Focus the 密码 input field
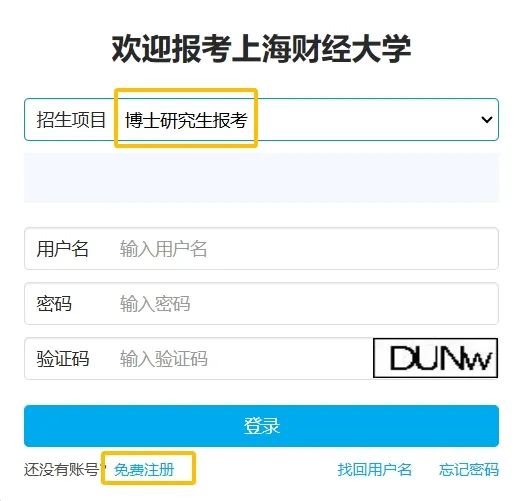The image size is (521, 501). 261,304
